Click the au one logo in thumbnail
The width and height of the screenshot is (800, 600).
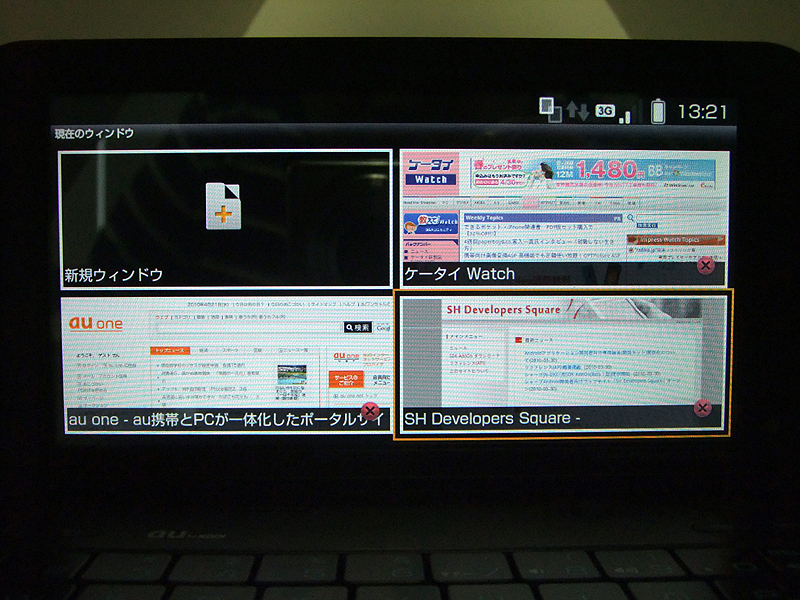tap(96, 323)
